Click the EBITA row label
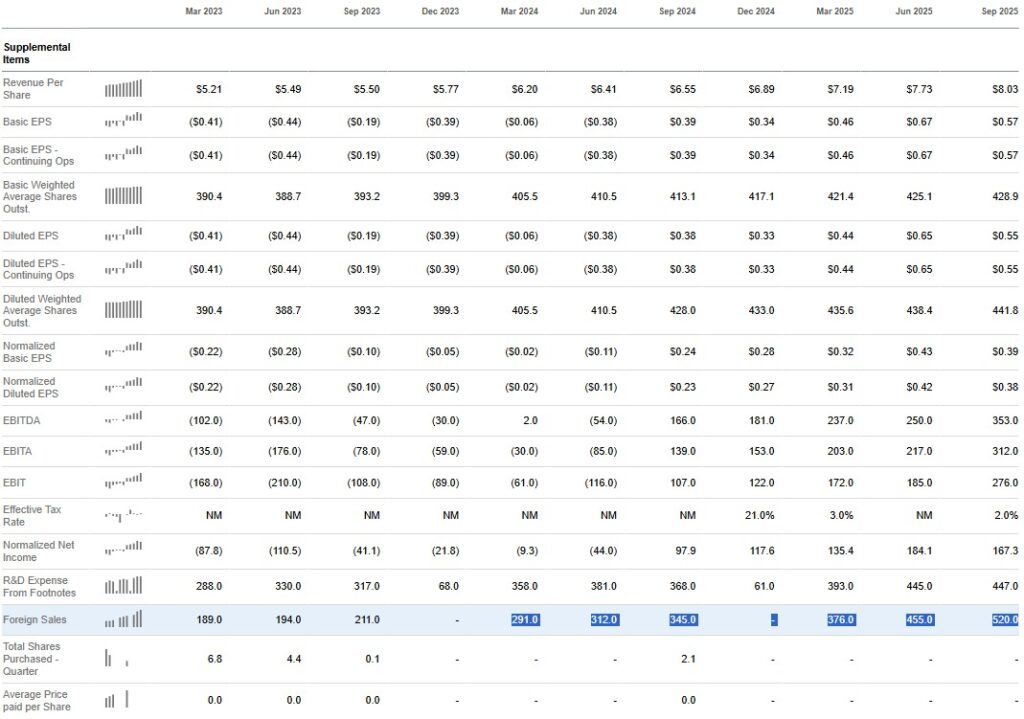Image resolution: width=1024 pixels, height=719 pixels. point(20,452)
